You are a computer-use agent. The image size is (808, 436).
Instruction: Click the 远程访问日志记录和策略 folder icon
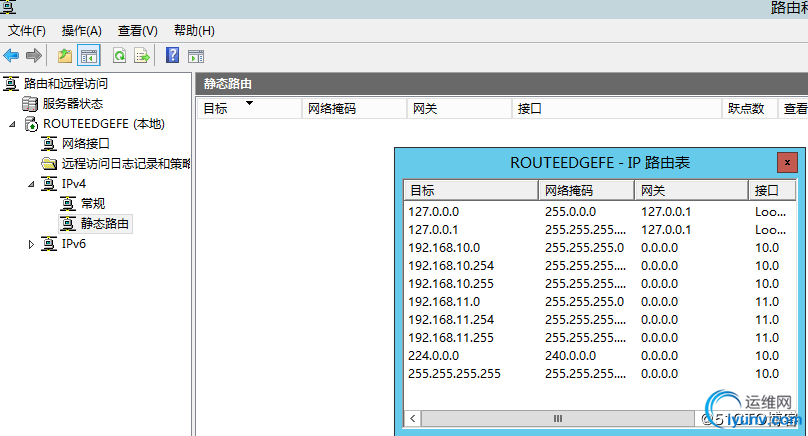click(49, 164)
